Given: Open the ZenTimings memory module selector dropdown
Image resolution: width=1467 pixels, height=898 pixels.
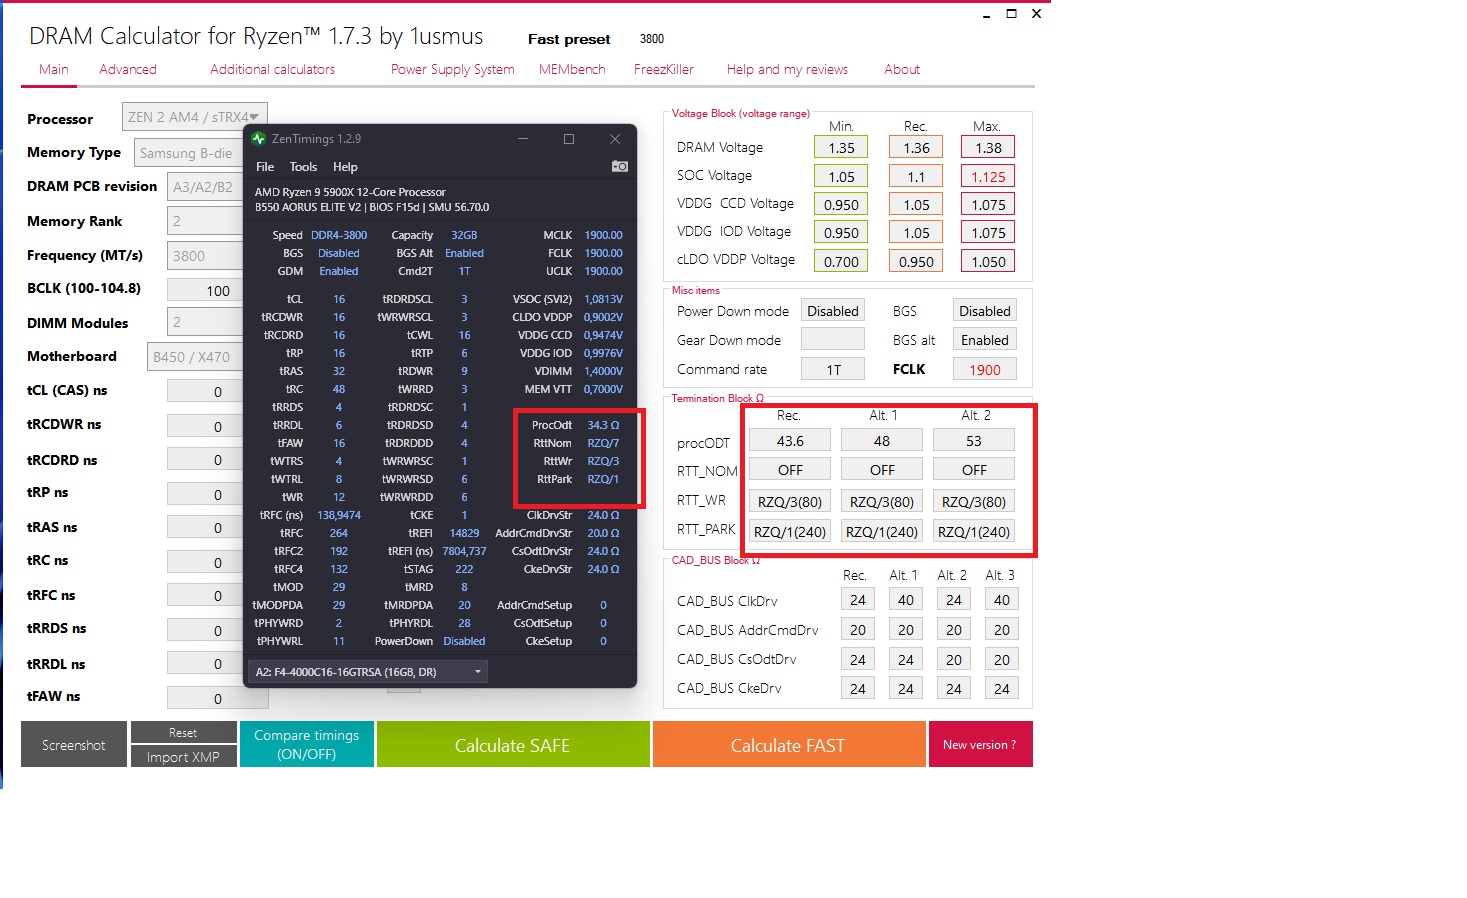Looking at the screenshot, I should coord(368,672).
